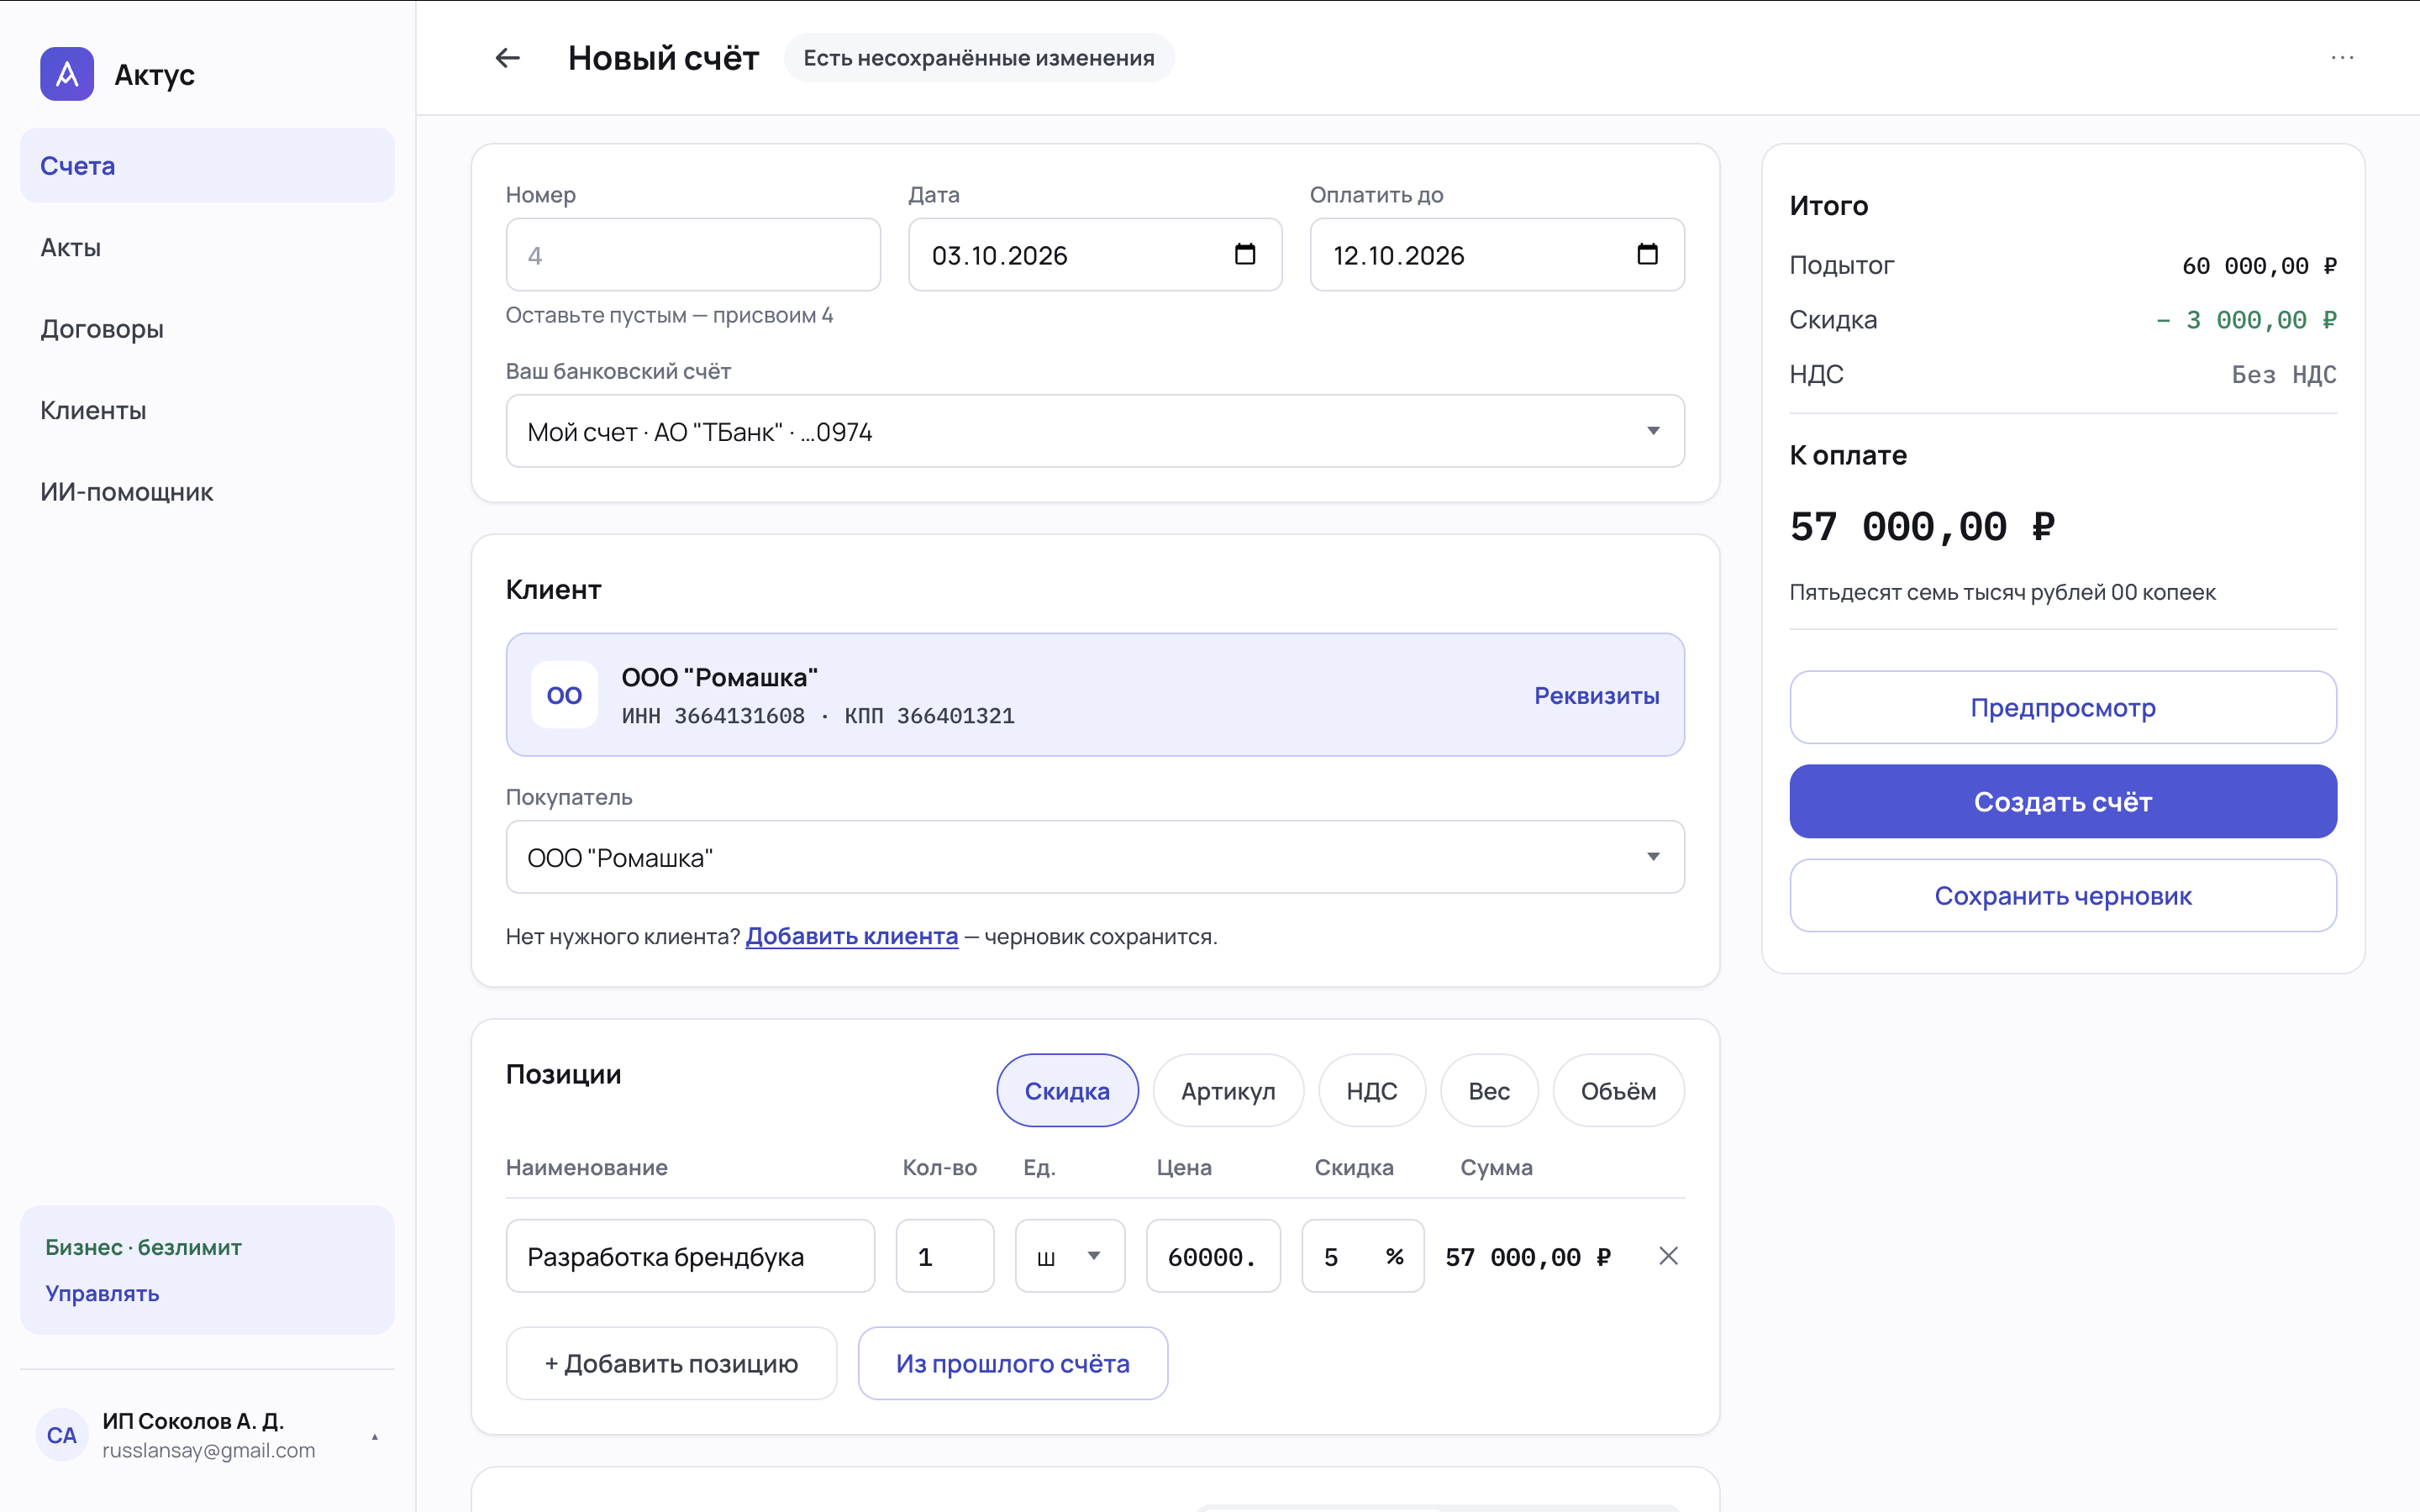Open the Покупатель dropdown
Screen dimensions: 2420x1512
[x=1095, y=857]
